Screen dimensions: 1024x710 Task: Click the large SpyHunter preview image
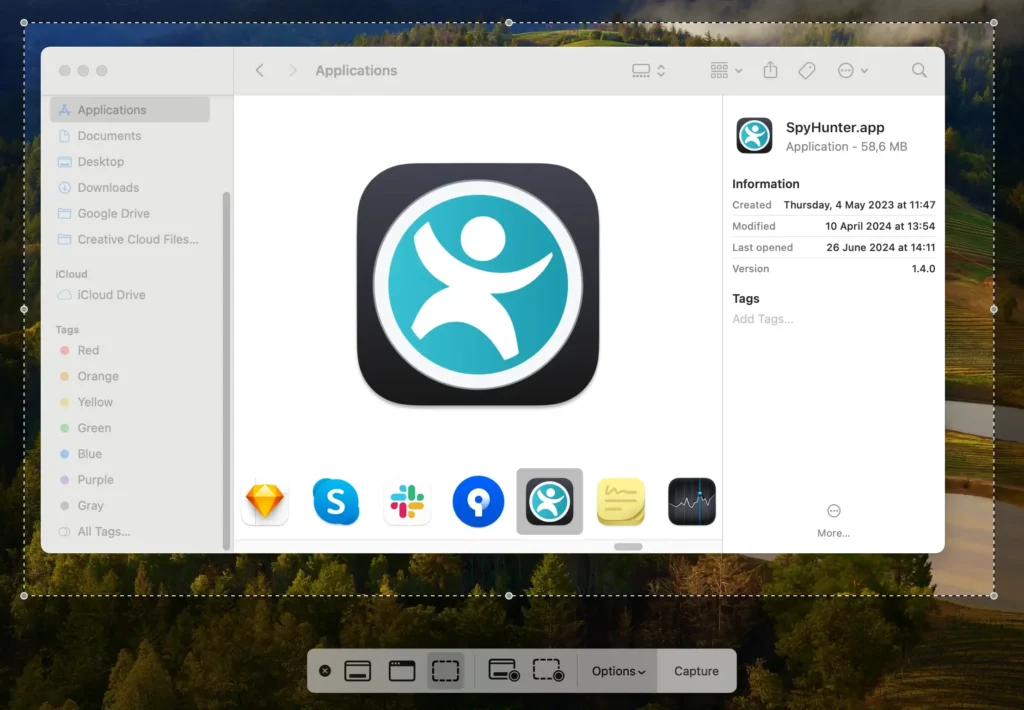[478, 284]
